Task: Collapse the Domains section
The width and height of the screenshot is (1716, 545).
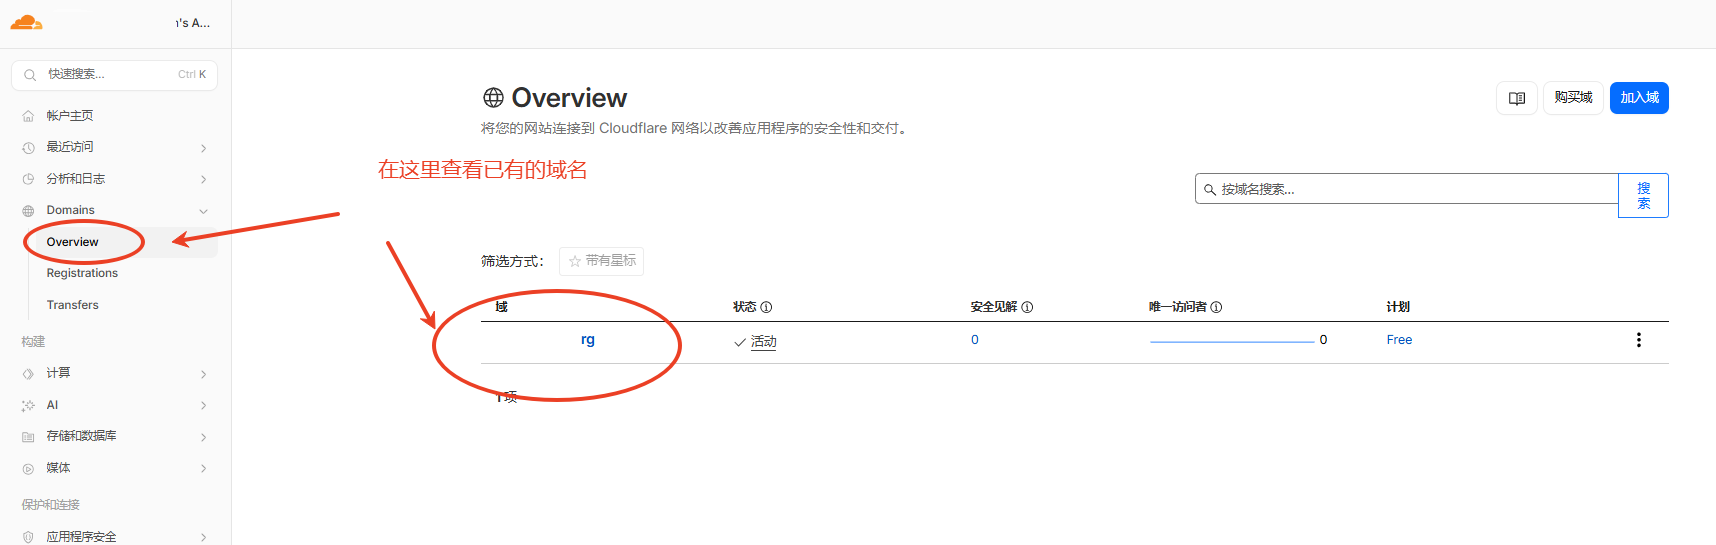Action: 203,211
